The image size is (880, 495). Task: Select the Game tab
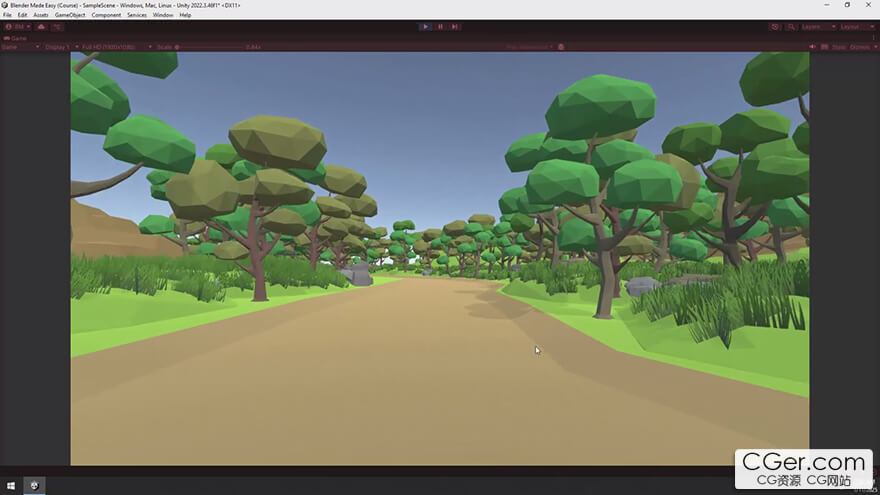(x=17, y=38)
